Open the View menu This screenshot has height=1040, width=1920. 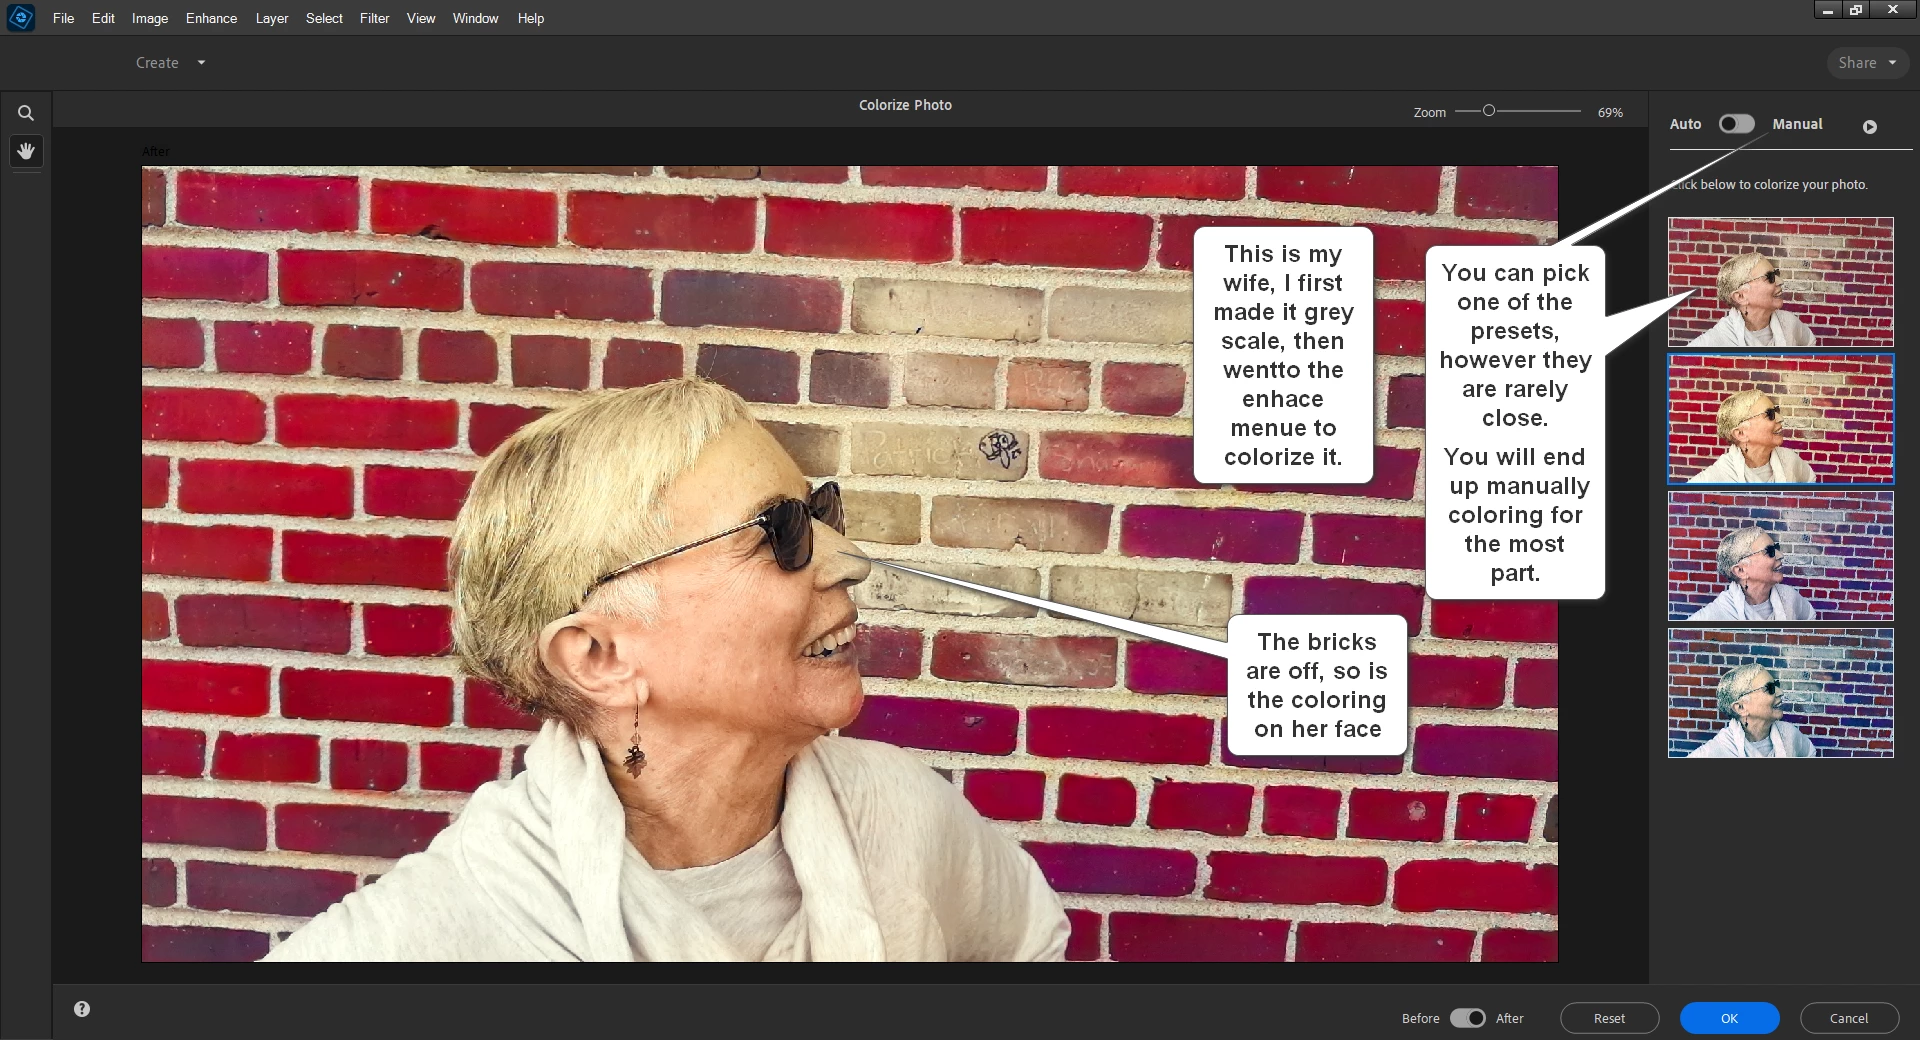(x=421, y=18)
